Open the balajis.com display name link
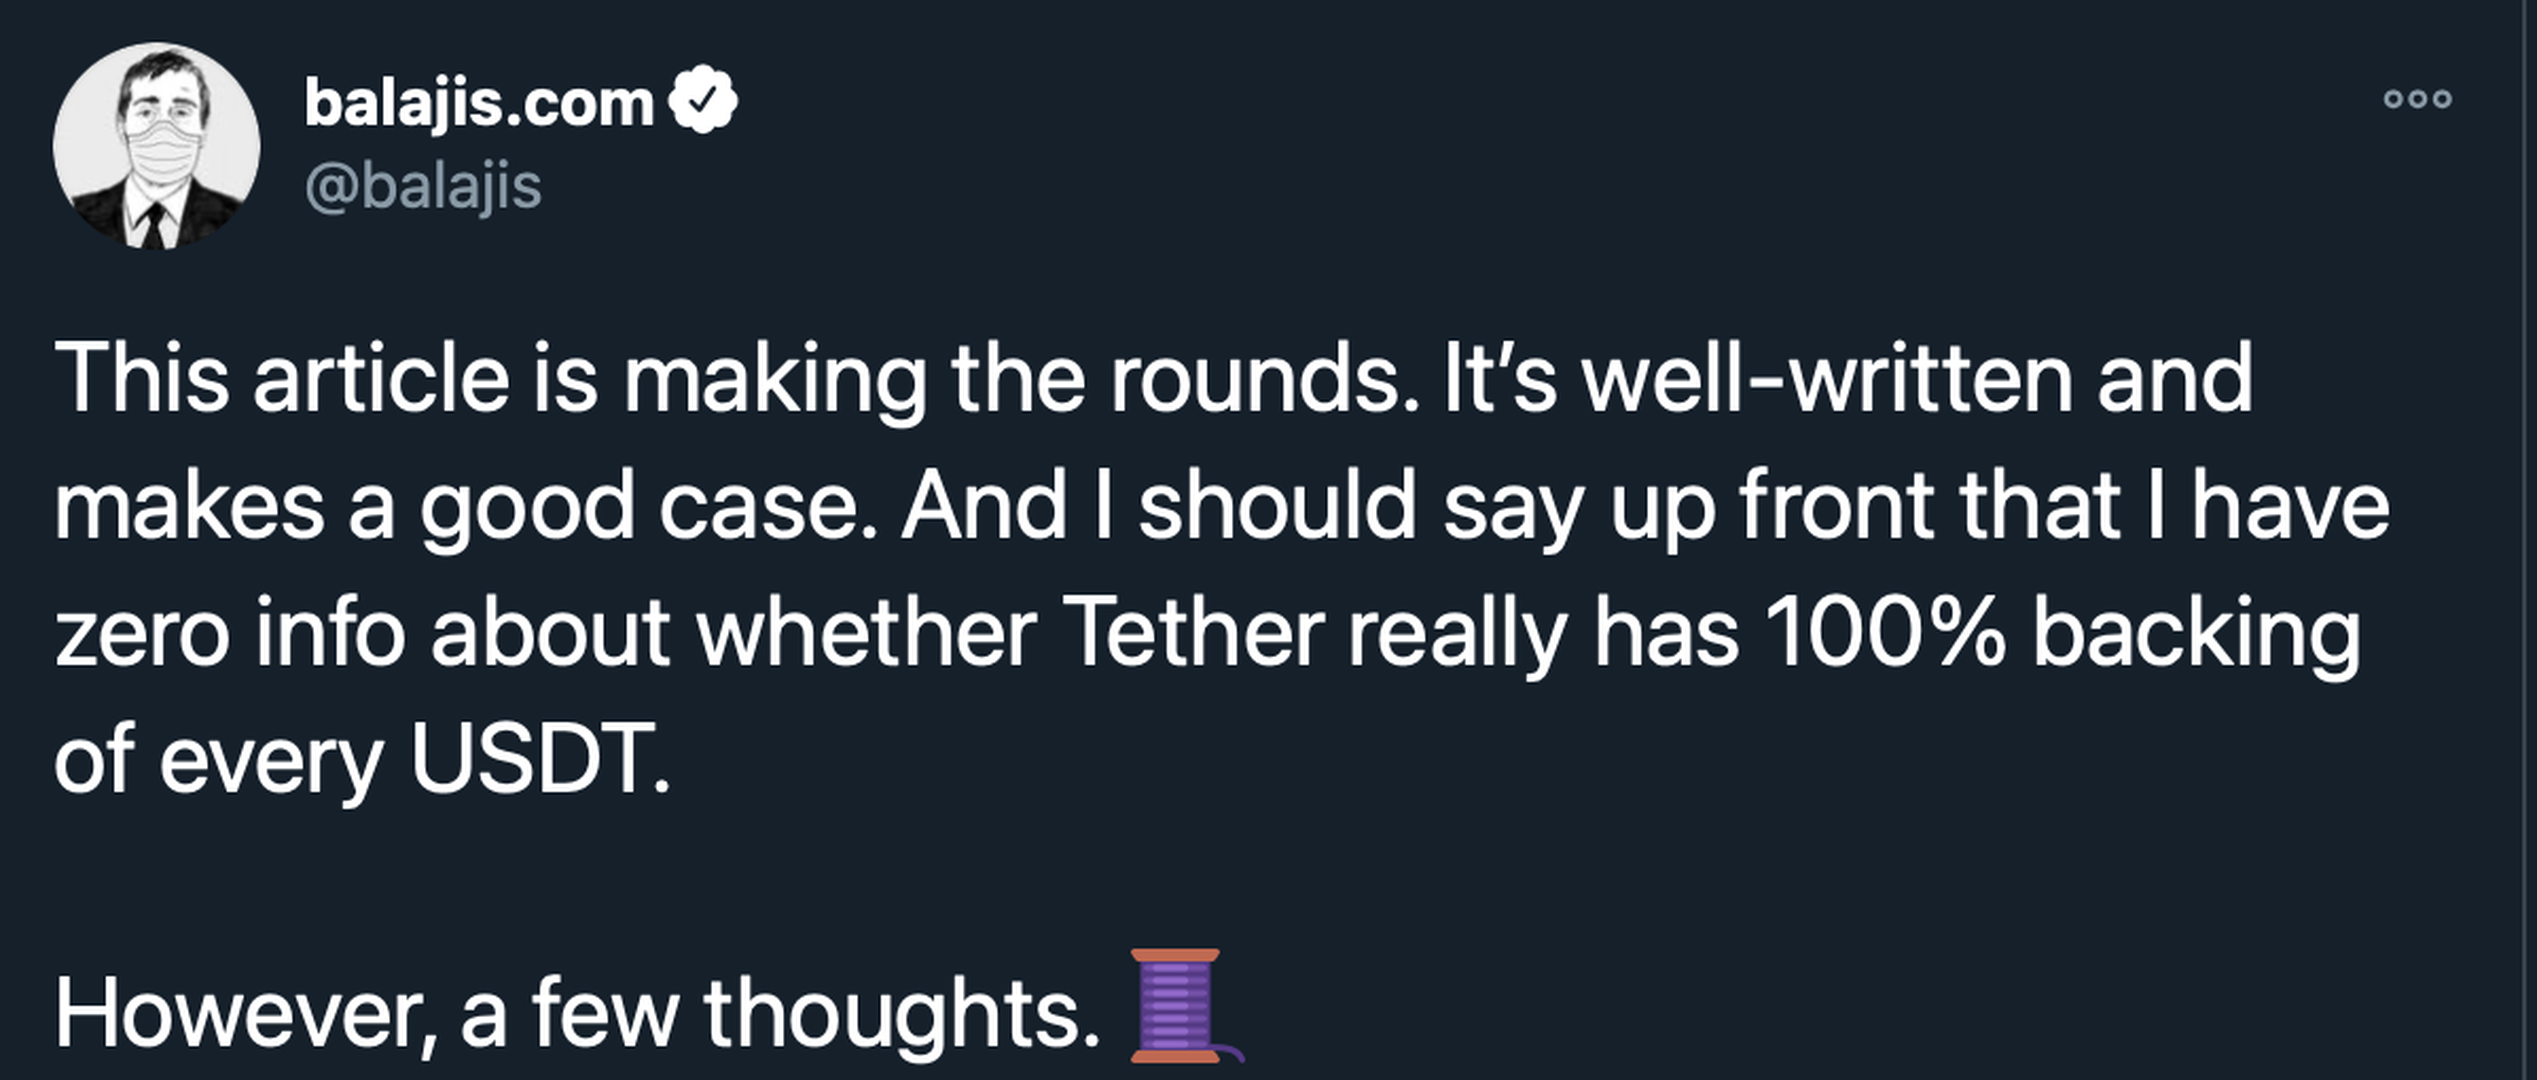 [x=479, y=104]
